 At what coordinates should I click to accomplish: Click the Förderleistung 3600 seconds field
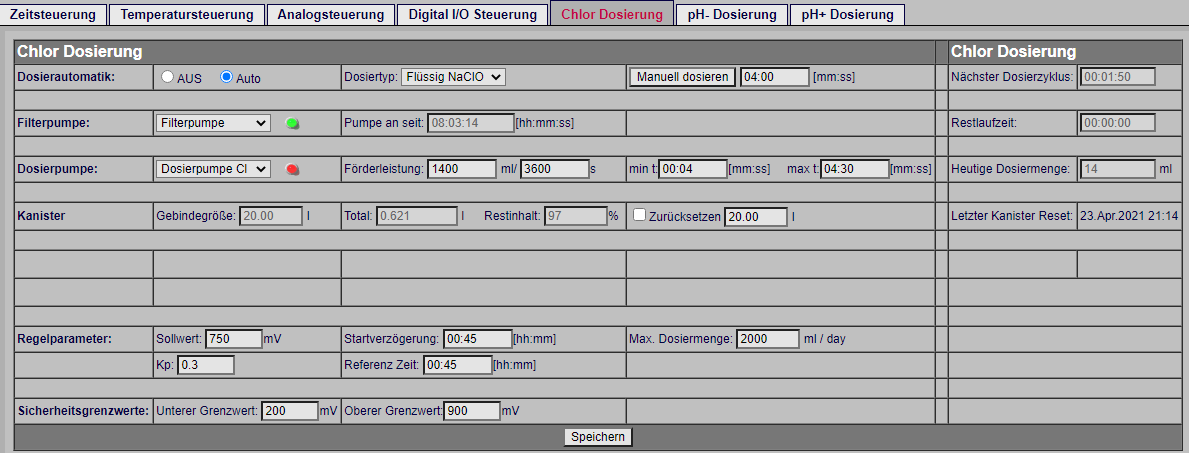click(555, 169)
